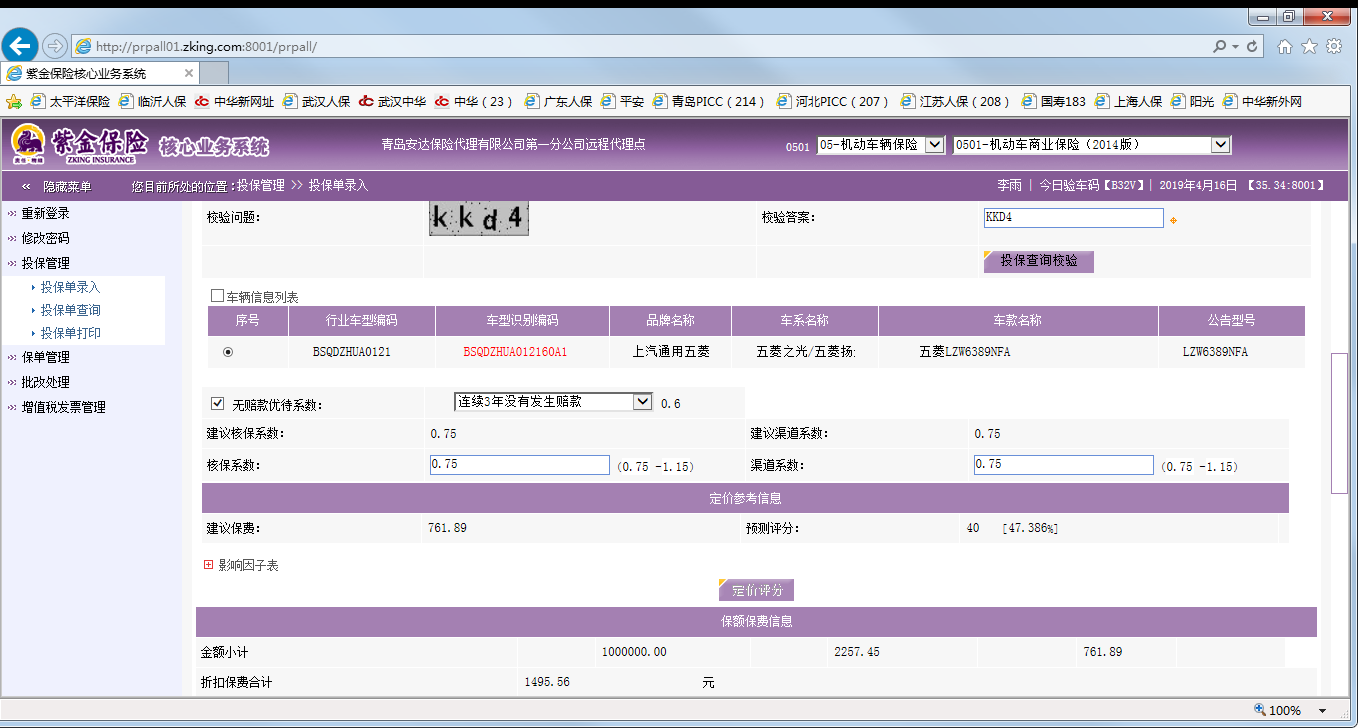The width and height of the screenshot is (1358, 728).
Task: Open the favorites star icon
Action: (1309, 46)
